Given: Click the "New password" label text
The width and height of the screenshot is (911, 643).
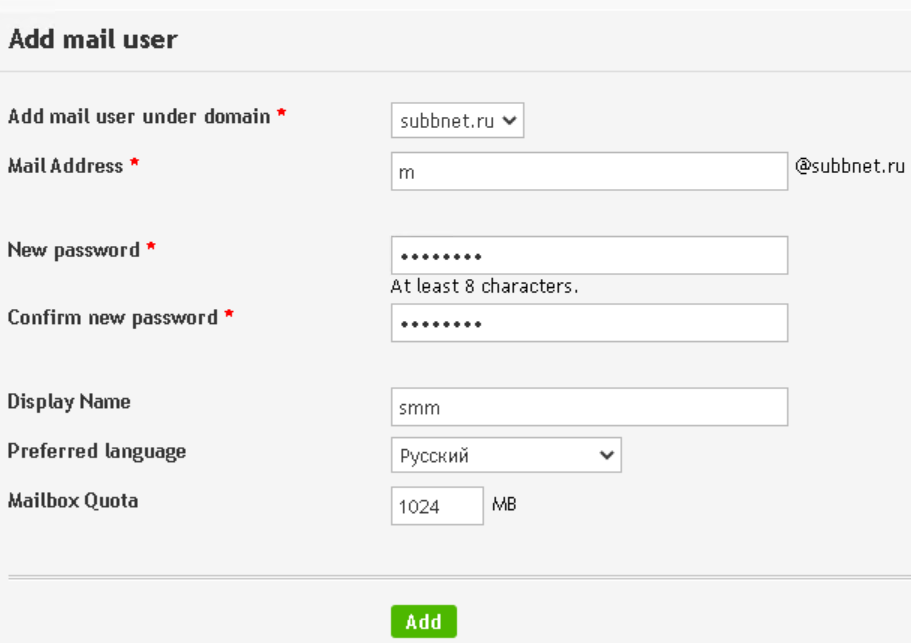Looking at the screenshot, I should 74,250.
